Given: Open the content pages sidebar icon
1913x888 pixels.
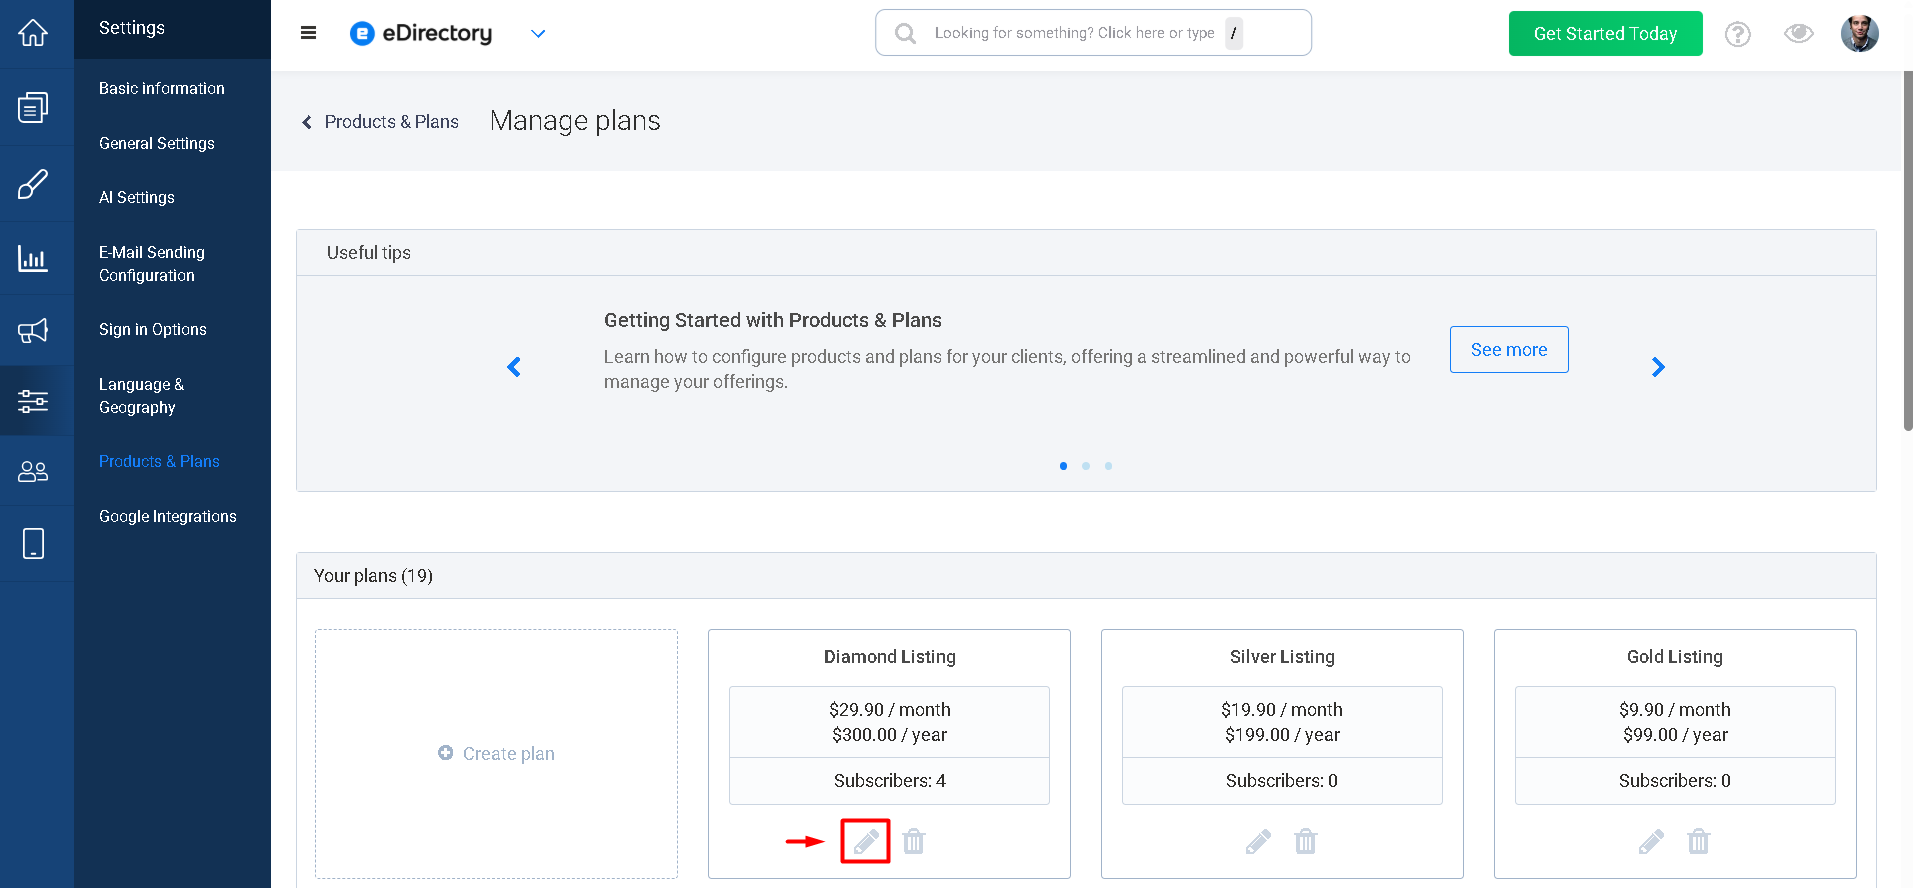Looking at the screenshot, I should (33, 107).
